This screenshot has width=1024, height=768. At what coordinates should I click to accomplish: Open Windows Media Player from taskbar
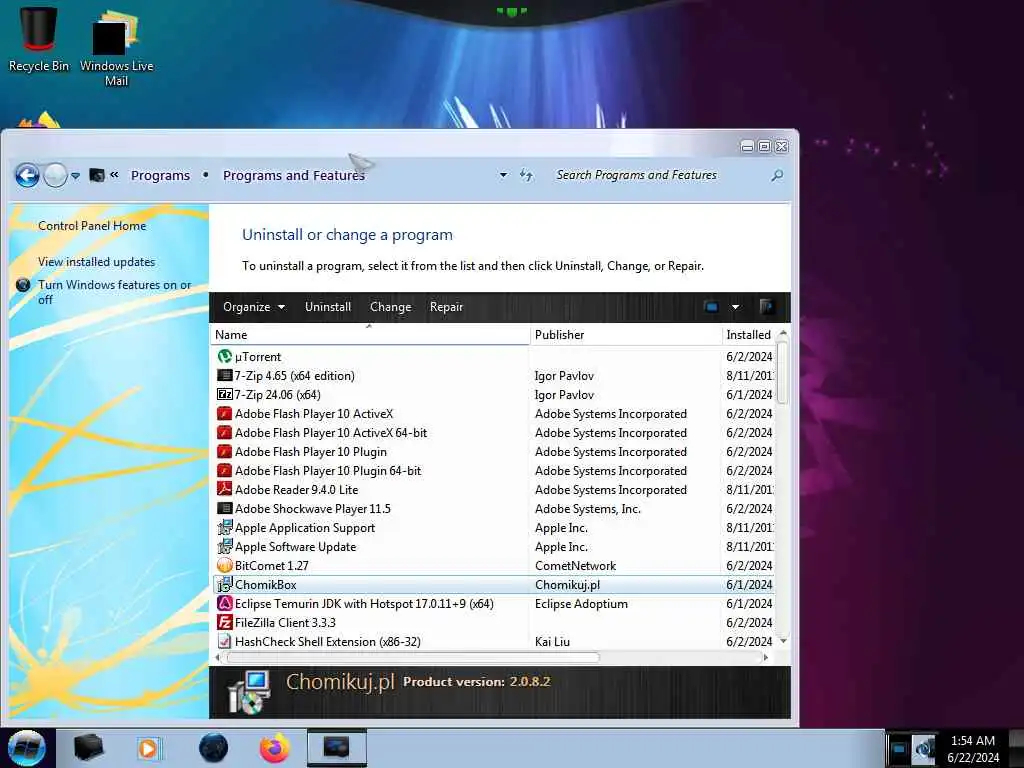pyautogui.click(x=148, y=748)
